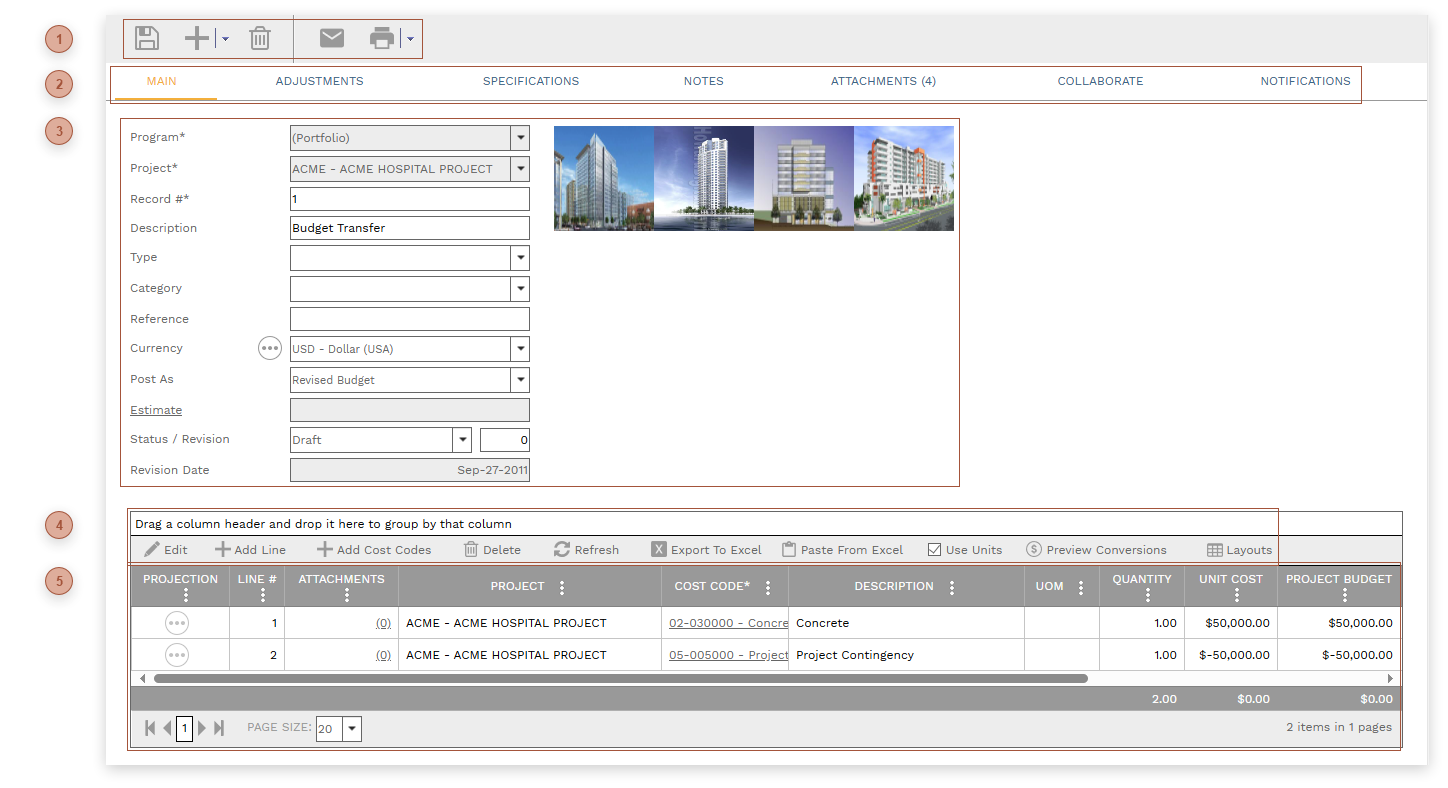
Task: Open the Post As dropdown
Action: [520, 380]
